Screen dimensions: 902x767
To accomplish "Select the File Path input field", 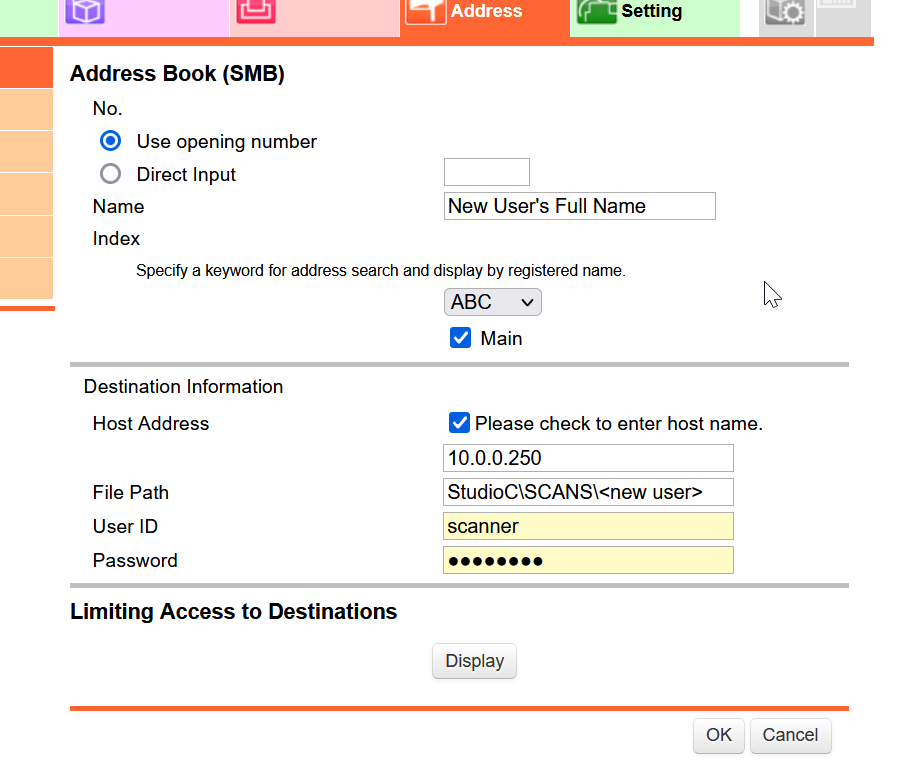I will pos(588,492).
